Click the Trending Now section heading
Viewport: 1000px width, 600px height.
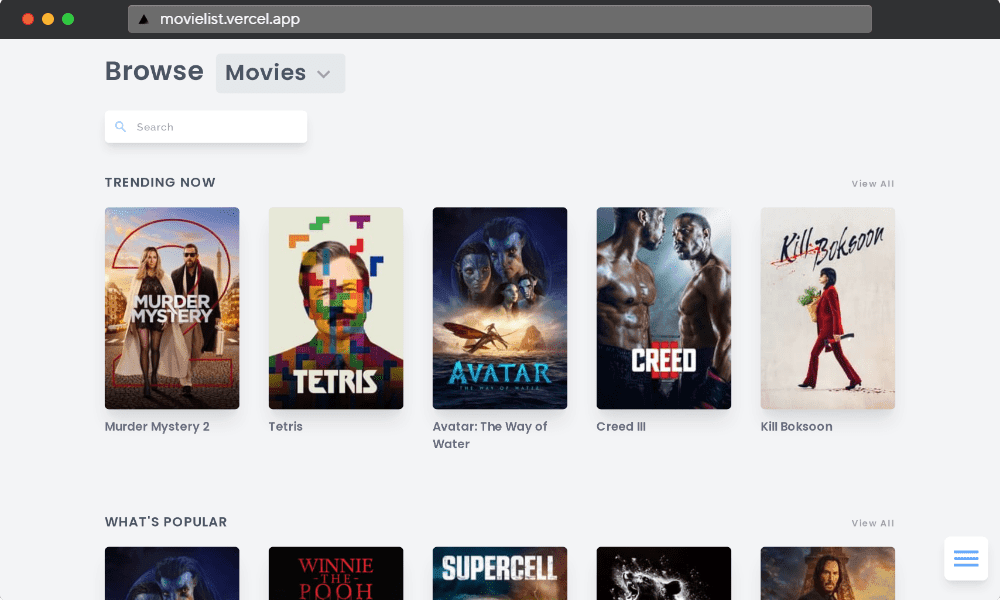(x=160, y=182)
